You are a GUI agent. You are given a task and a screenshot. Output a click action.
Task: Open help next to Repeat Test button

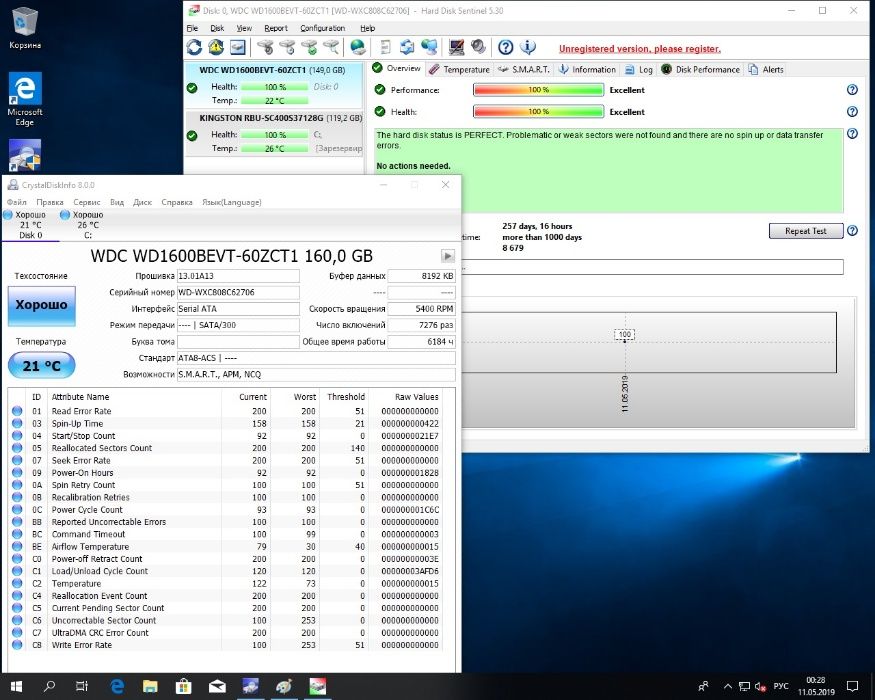[852, 231]
